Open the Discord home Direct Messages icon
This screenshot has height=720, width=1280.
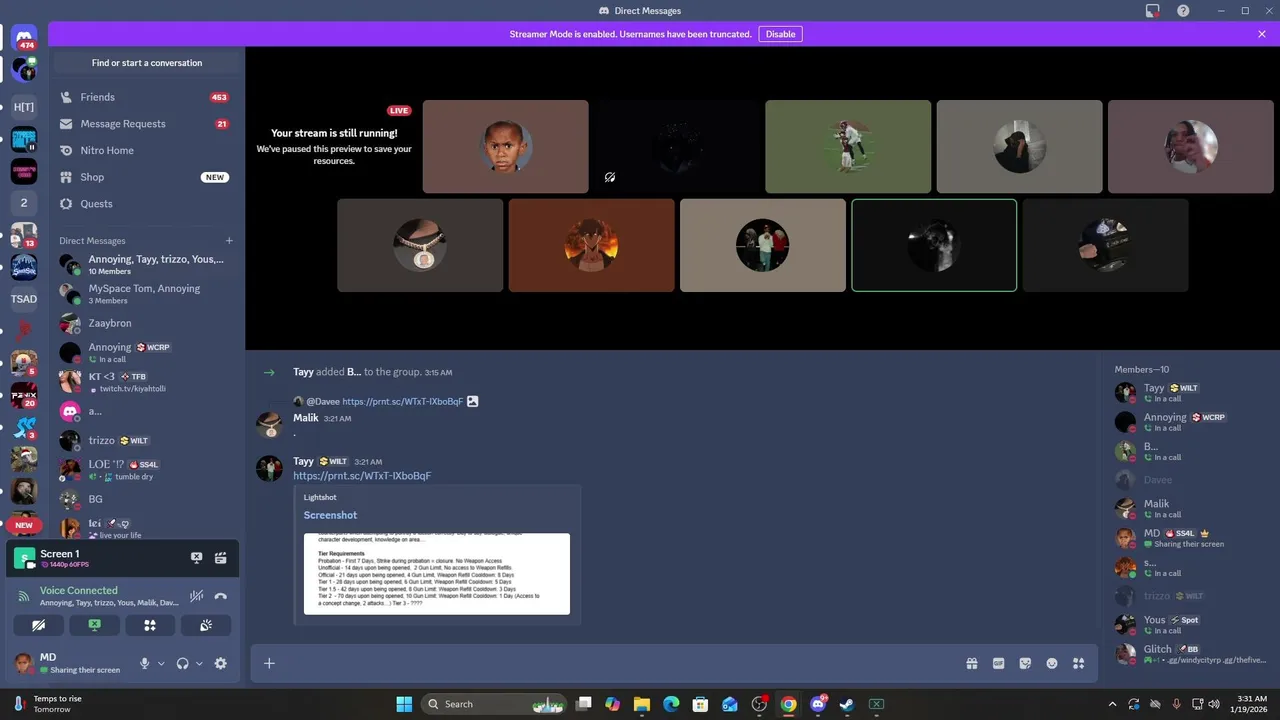pyautogui.click(x=25, y=39)
